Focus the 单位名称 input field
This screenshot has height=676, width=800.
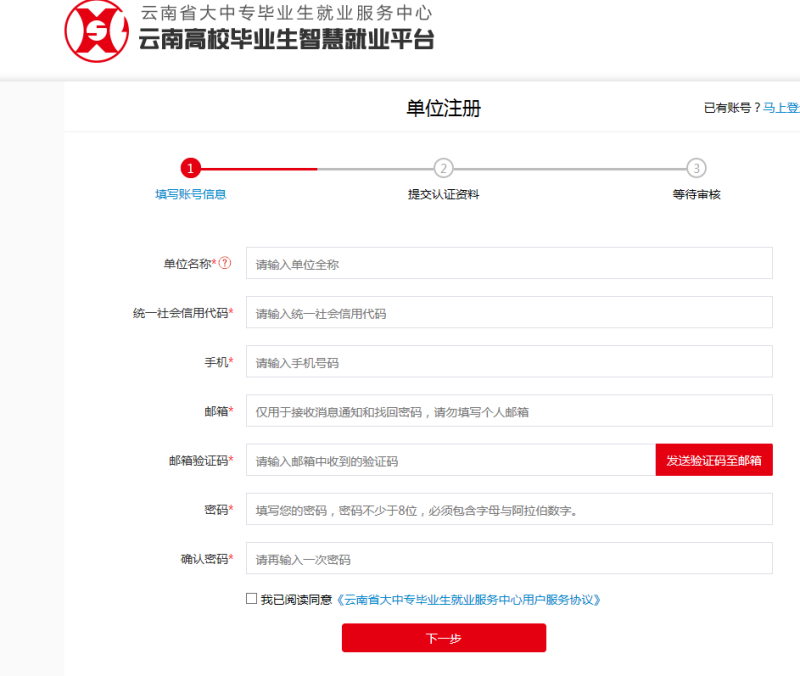point(509,264)
